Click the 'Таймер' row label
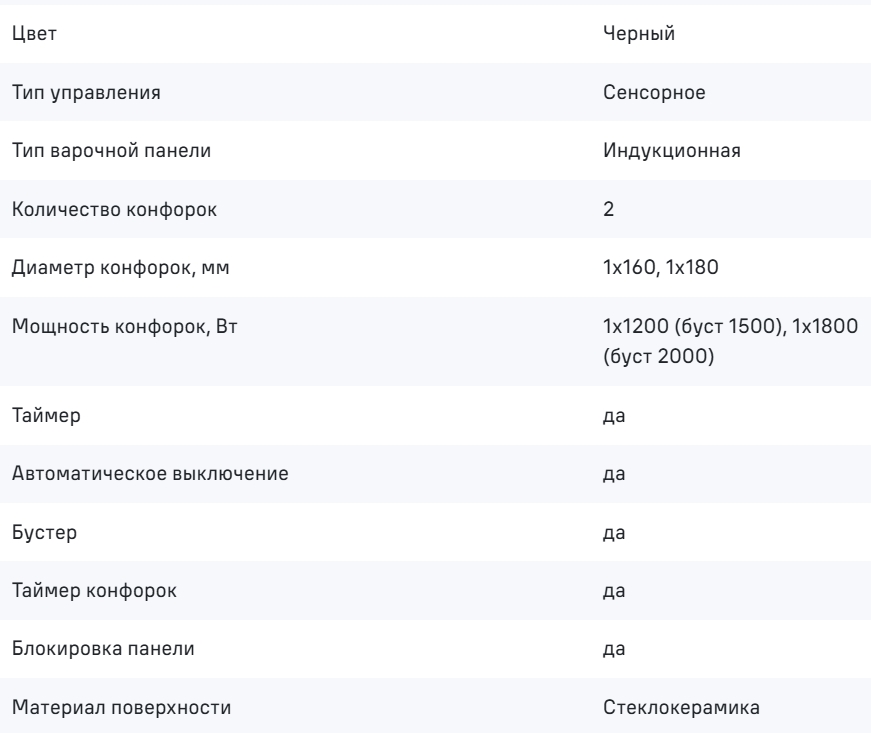This screenshot has height=733, width=871. pyautogui.click(x=46, y=416)
